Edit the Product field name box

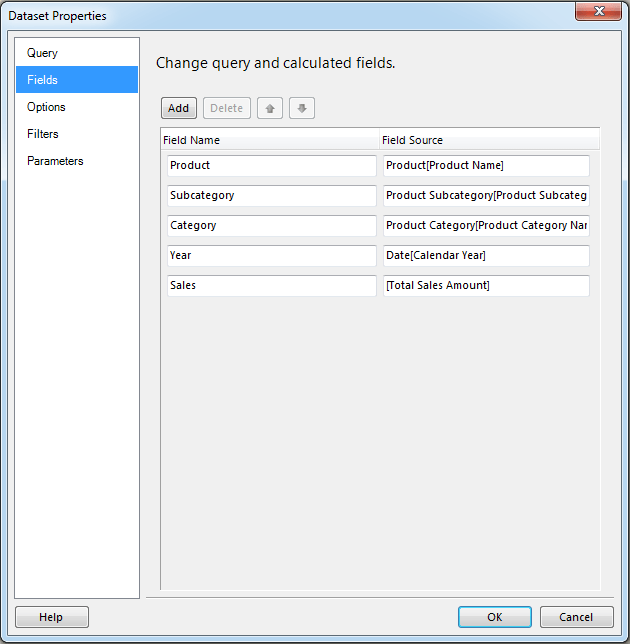click(271, 166)
